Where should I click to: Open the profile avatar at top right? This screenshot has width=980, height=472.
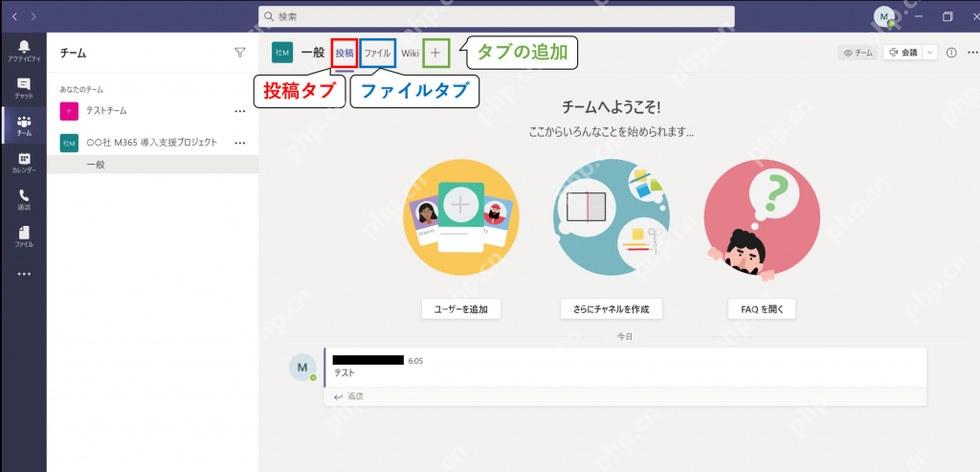click(x=884, y=17)
